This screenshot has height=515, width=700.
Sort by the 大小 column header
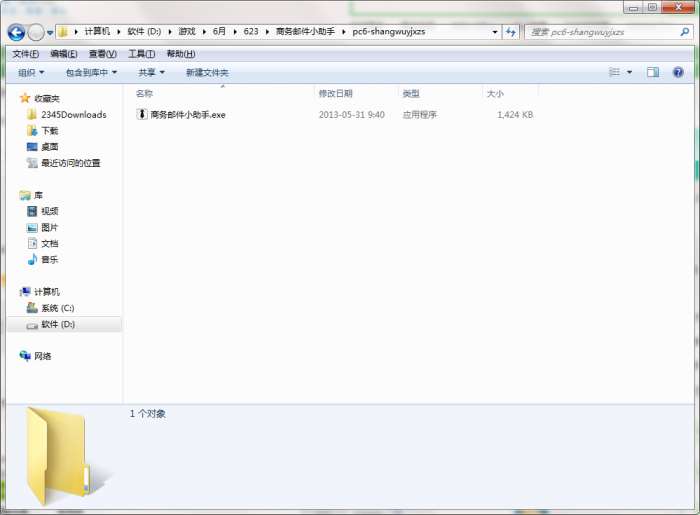(495, 93)
